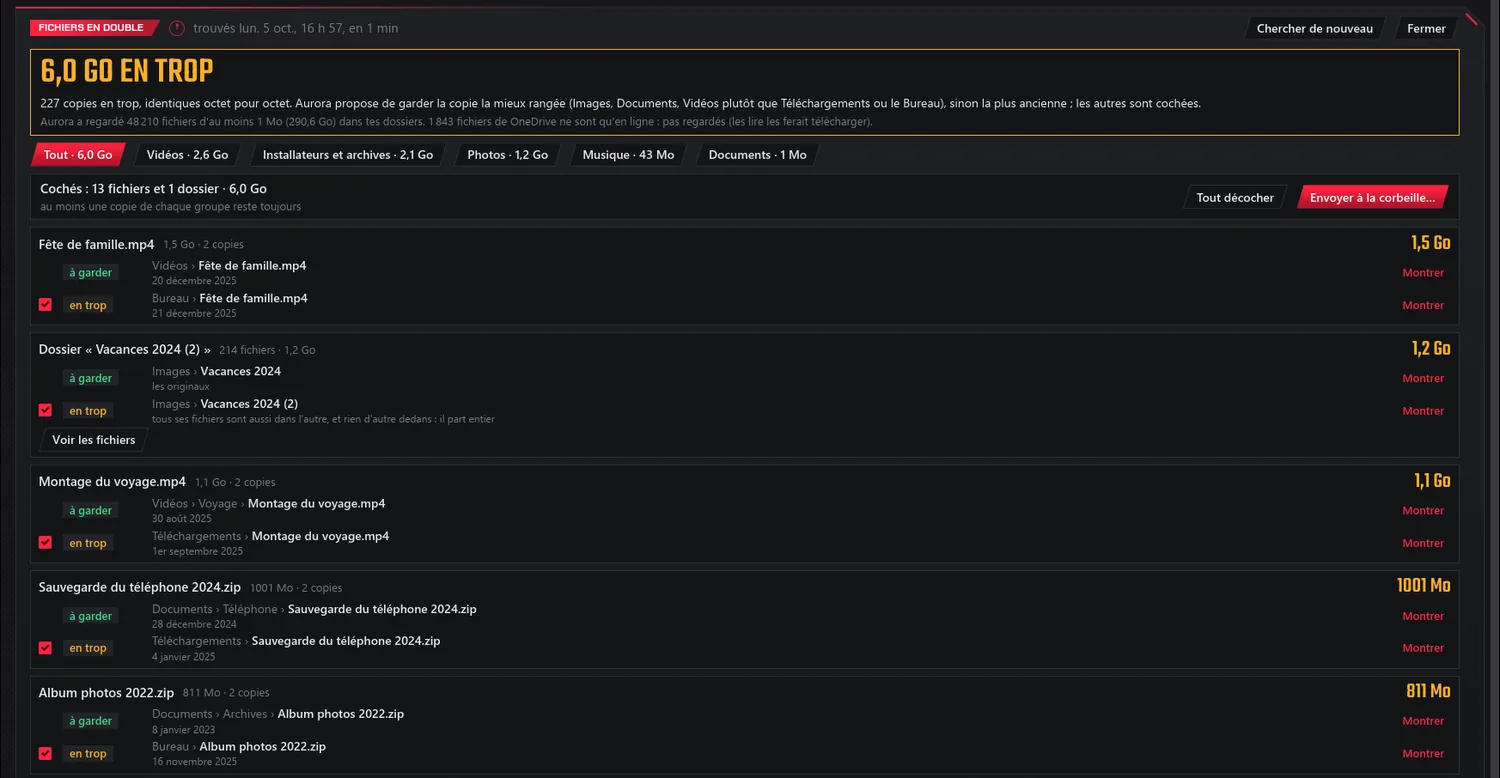Click the en trop tag for Vacances 2024 (2)

88,411
